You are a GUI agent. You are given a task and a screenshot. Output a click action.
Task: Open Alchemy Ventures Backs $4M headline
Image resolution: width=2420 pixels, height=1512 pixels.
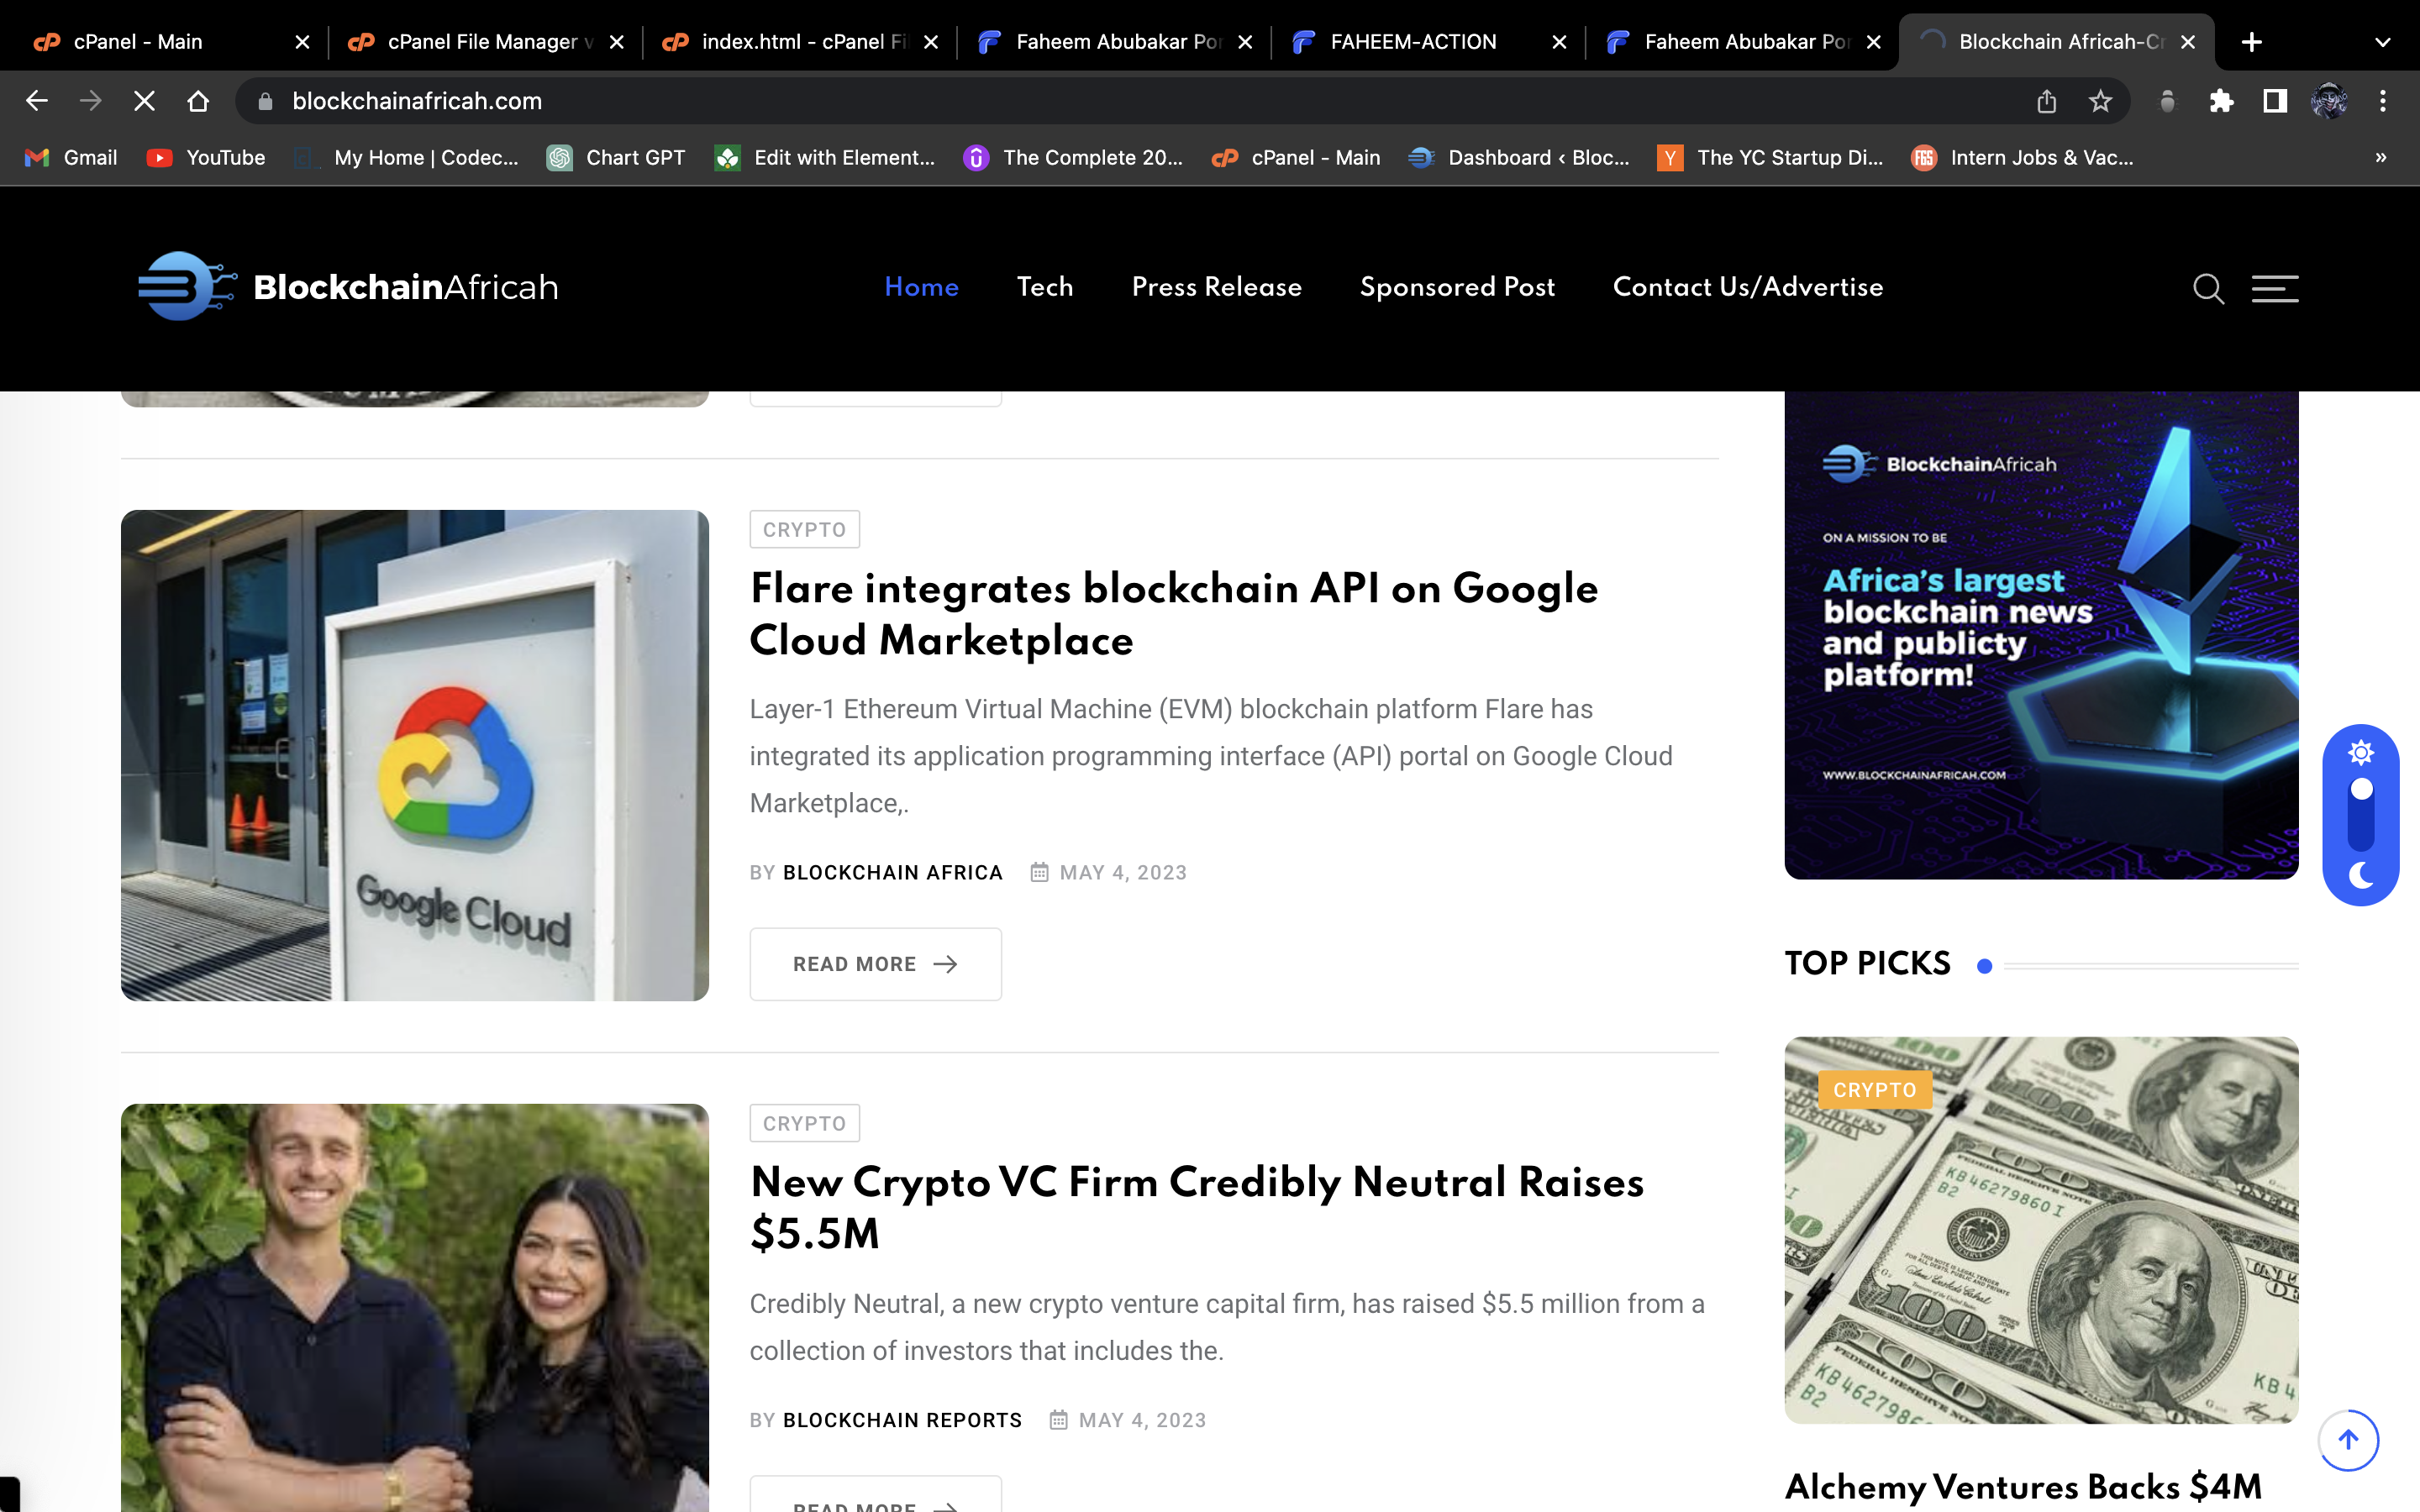tap(2023, 1487)
